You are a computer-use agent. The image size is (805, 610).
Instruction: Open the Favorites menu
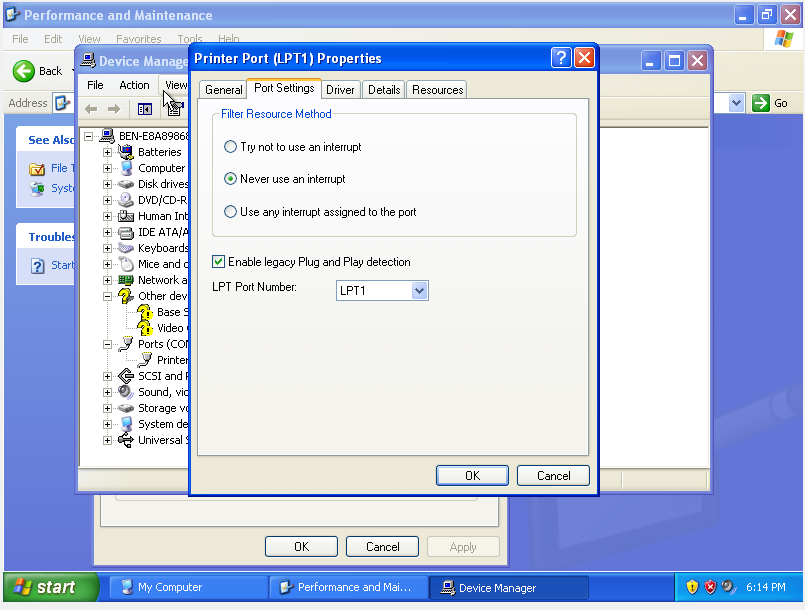coord(139,39)
